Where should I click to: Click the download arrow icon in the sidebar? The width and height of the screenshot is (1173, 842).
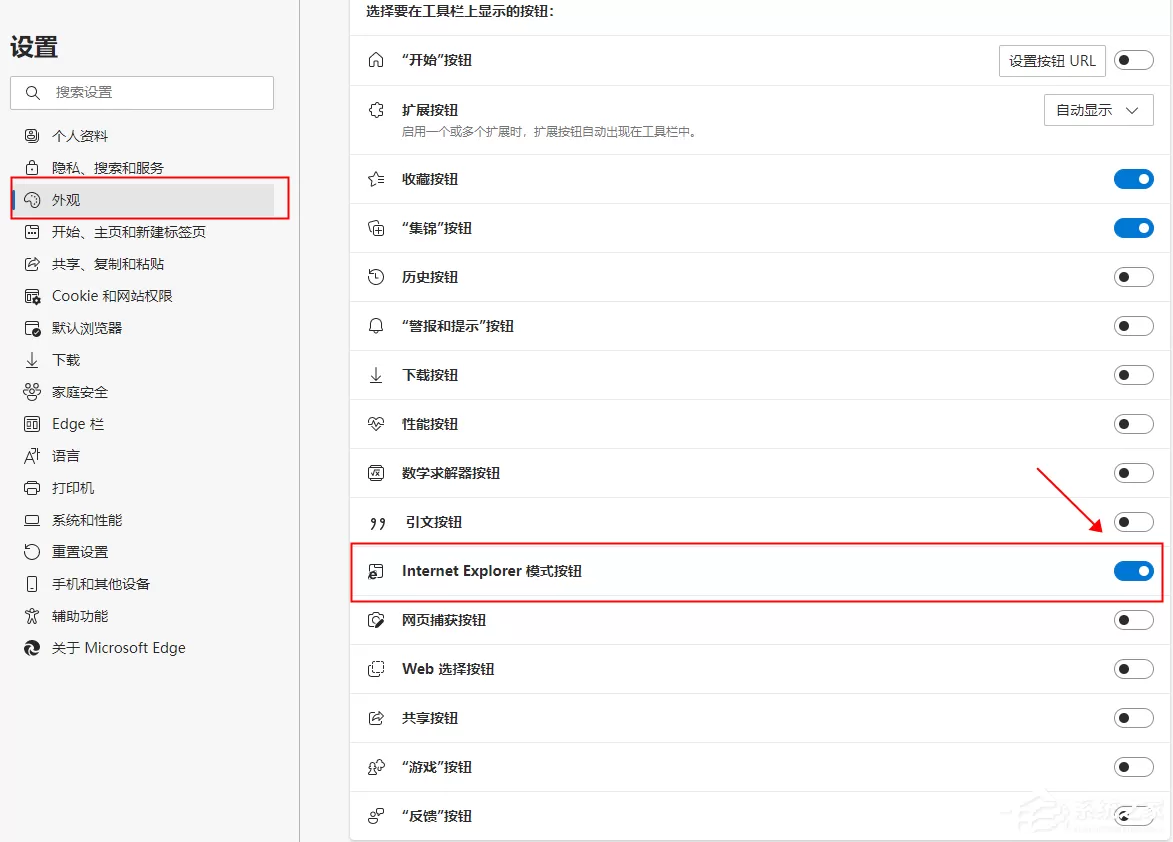click(x=31, y=360)
